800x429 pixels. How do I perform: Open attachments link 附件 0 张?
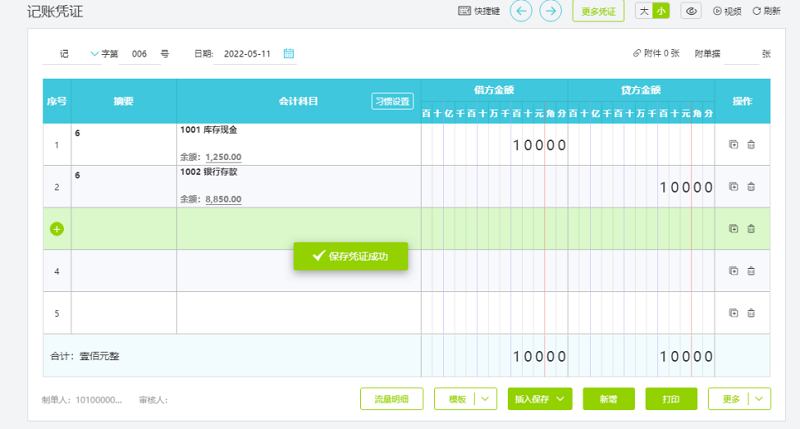click(x=656, y=53)
